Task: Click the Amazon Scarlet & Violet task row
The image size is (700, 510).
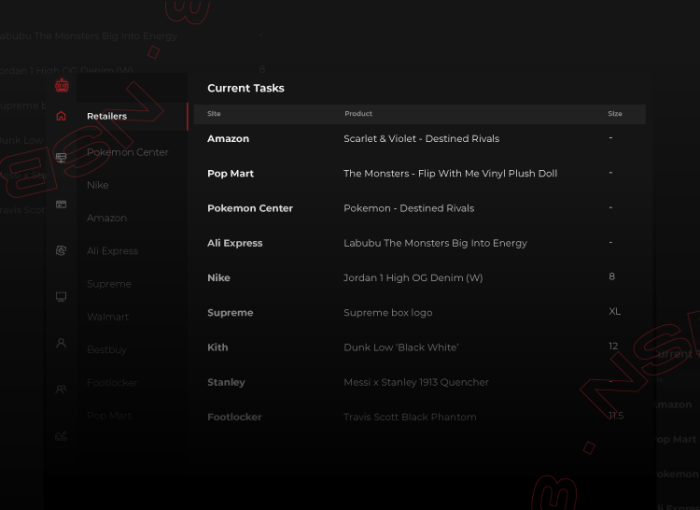Action: tap(420, 139)
